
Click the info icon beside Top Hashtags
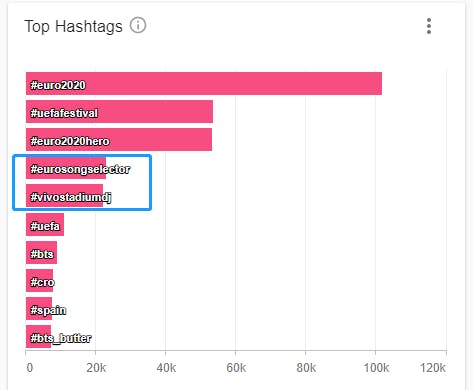138,25
